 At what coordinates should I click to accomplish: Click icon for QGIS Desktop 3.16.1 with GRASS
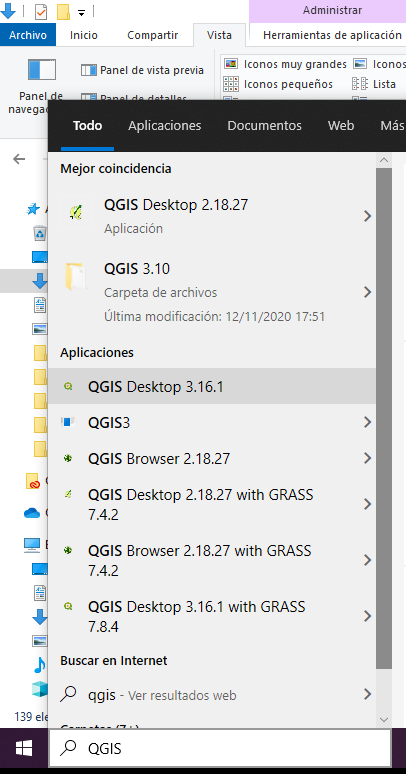pos(68,606)
